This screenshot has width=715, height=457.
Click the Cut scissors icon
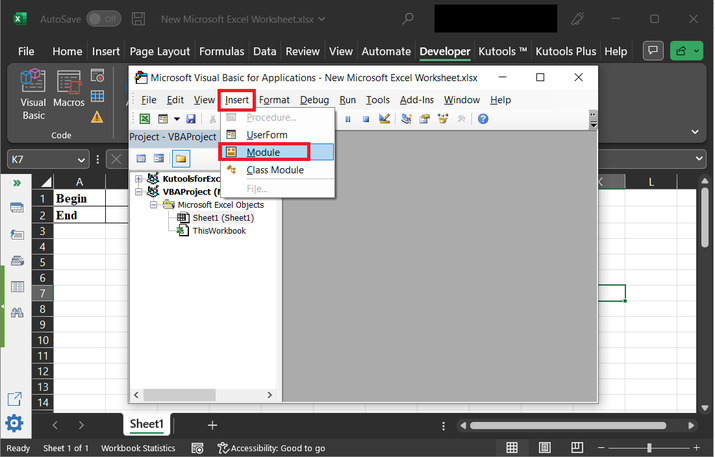coord(212,119)
